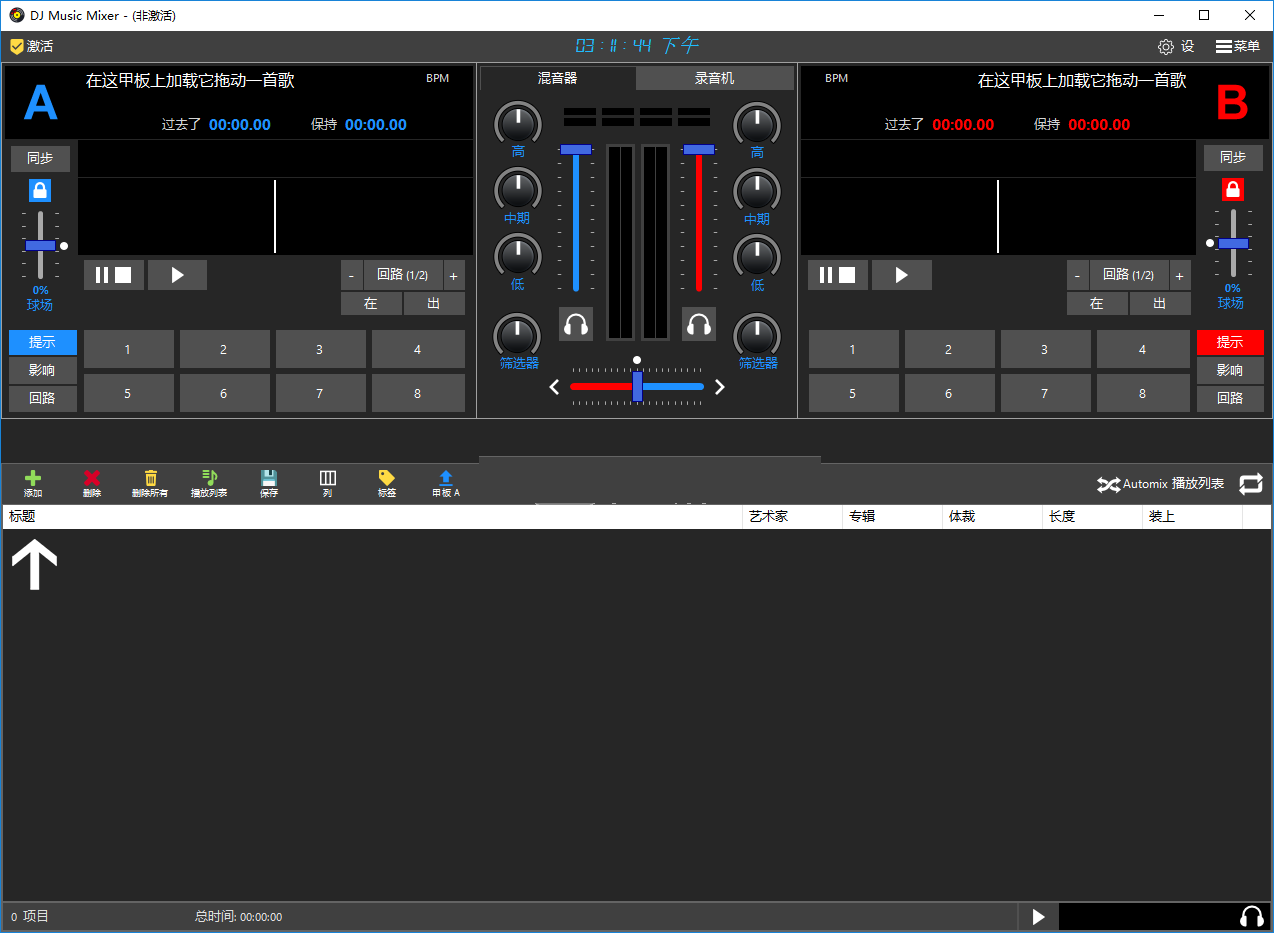Click Deck B cue pad 4

coord(1143,350)
